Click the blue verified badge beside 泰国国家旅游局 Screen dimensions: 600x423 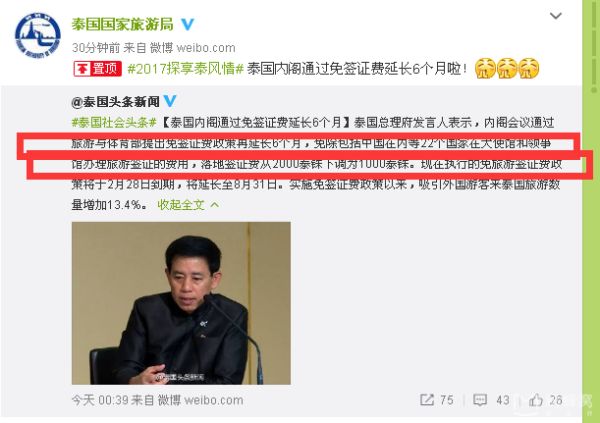pyautogui.click(x=187, y=24)
